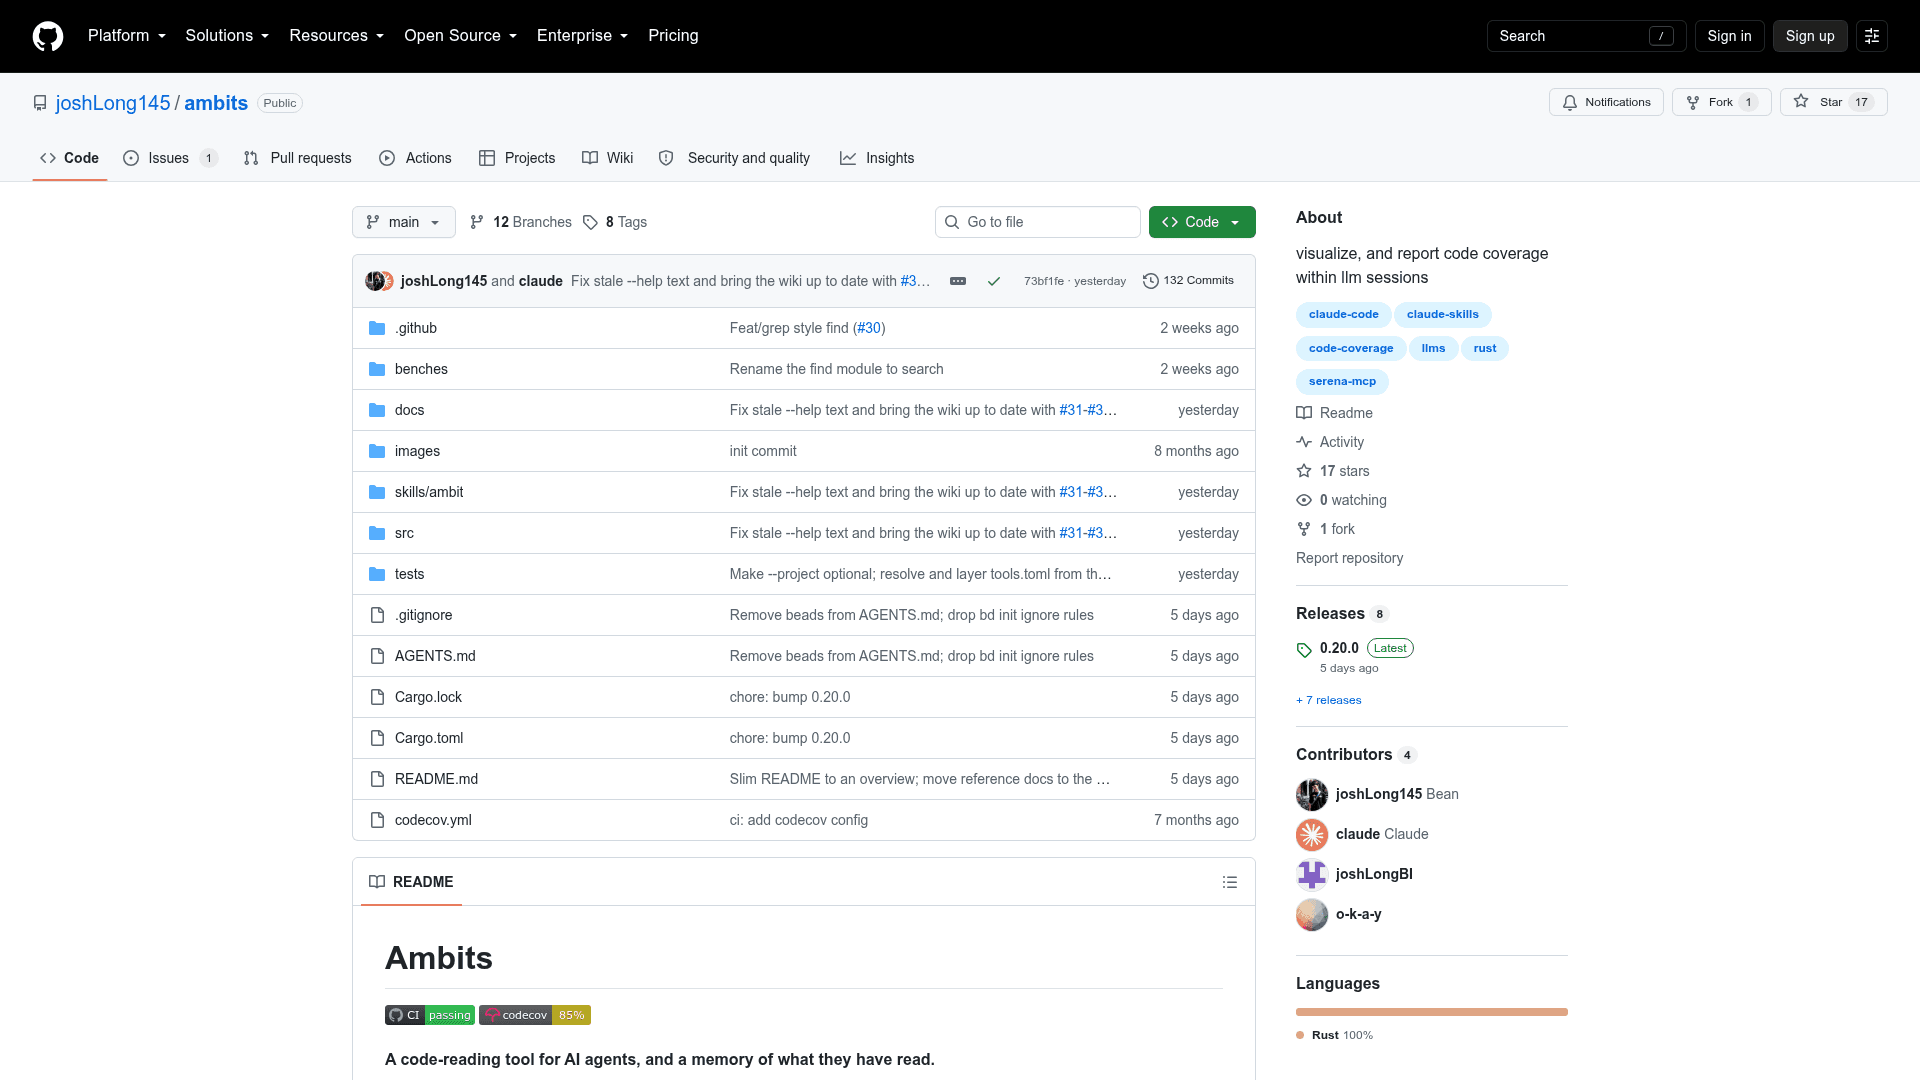1920x1080 pixels.
Task: Open the command palette settings icon
Action: (1872, 36)
